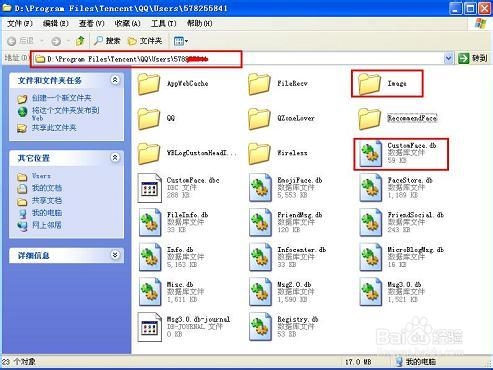Viewport: 493px width, 370px height.
Task: Collapse the 文件和文件夹任务 panel
Action: tap(115, 80)
